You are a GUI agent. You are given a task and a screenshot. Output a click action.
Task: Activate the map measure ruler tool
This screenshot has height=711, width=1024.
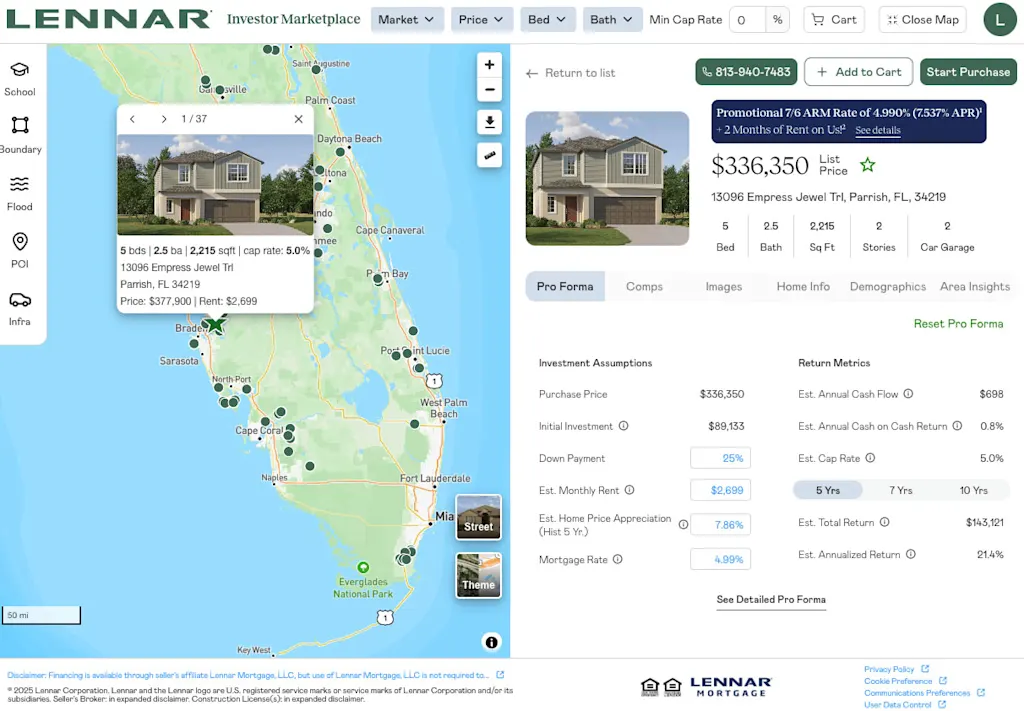pos(489,155)
